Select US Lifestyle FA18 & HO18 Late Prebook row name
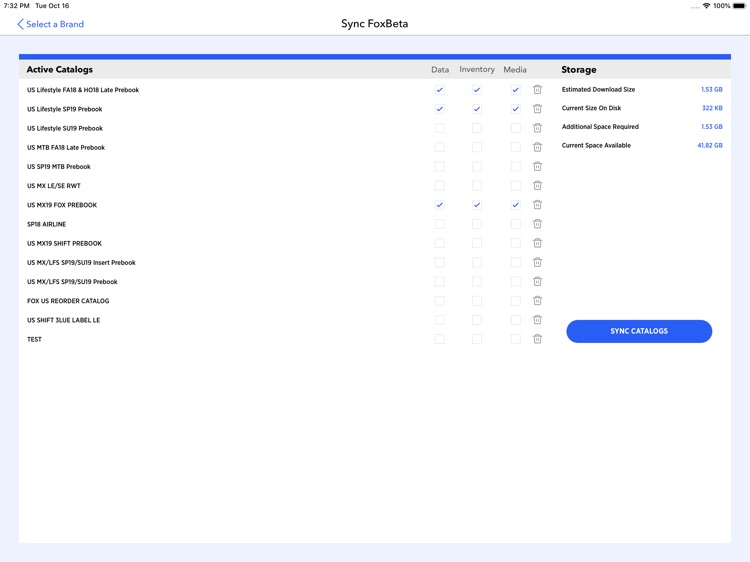Image resolution: width=750 pixels, height=562 pixels. [83, 89]
